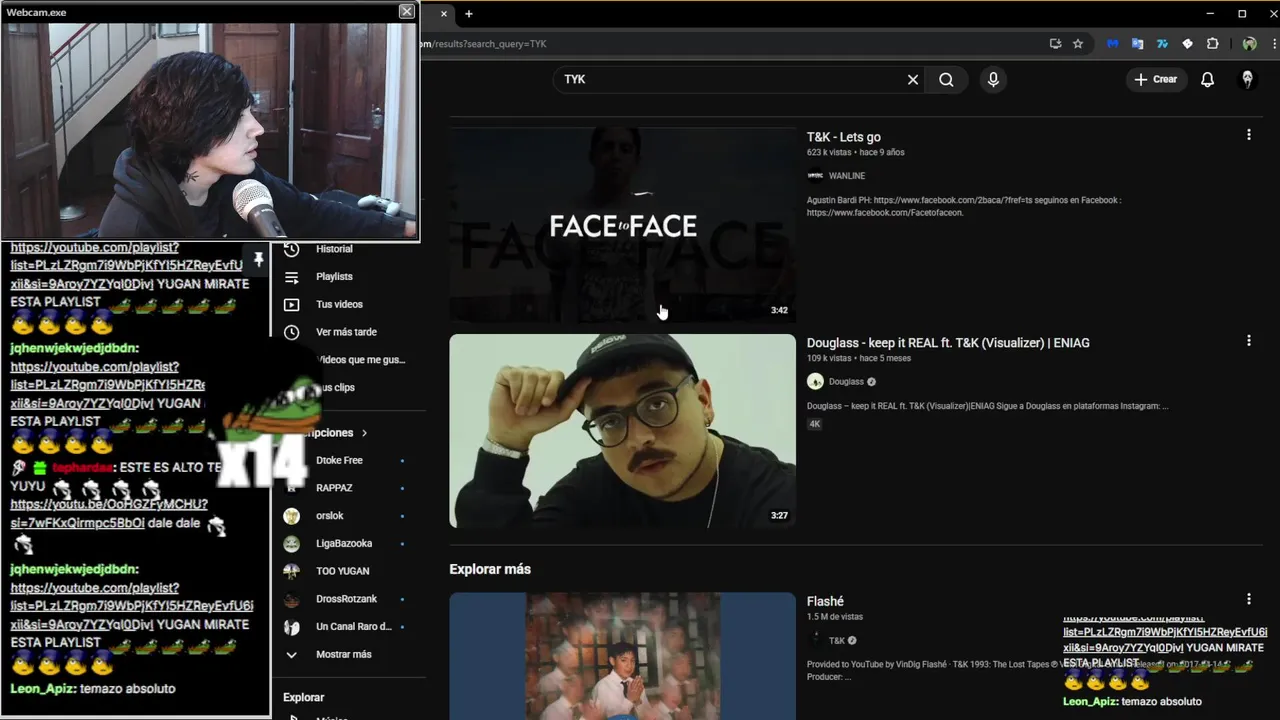Click the Explorar sidebar heading
The image size is (1280, 720).
click(x=304, y=698)
